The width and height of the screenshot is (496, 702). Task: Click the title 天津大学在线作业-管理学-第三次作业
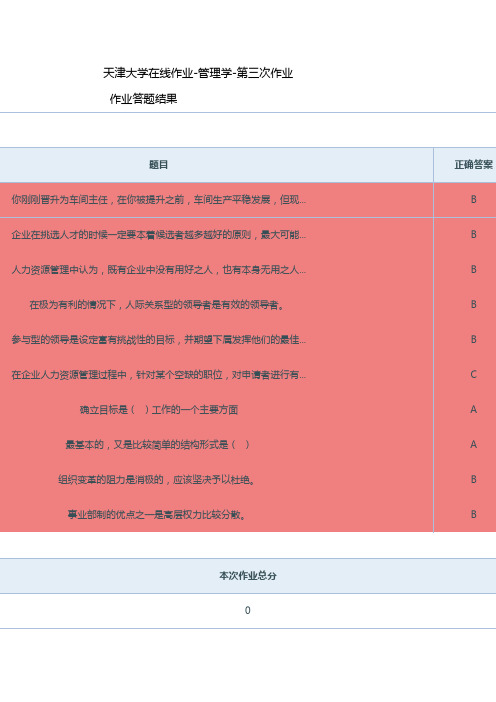tap(198, 73)
